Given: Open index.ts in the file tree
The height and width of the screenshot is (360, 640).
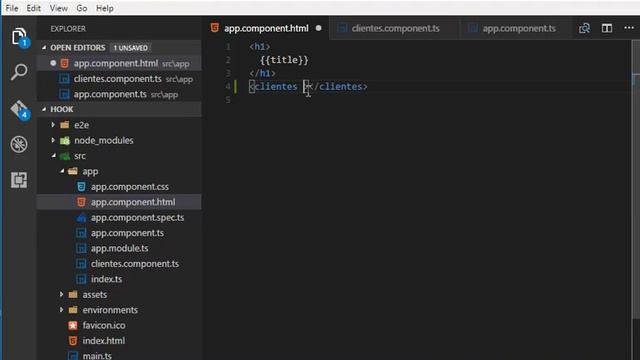Looking at the screenshot, I should coord(119,279).
